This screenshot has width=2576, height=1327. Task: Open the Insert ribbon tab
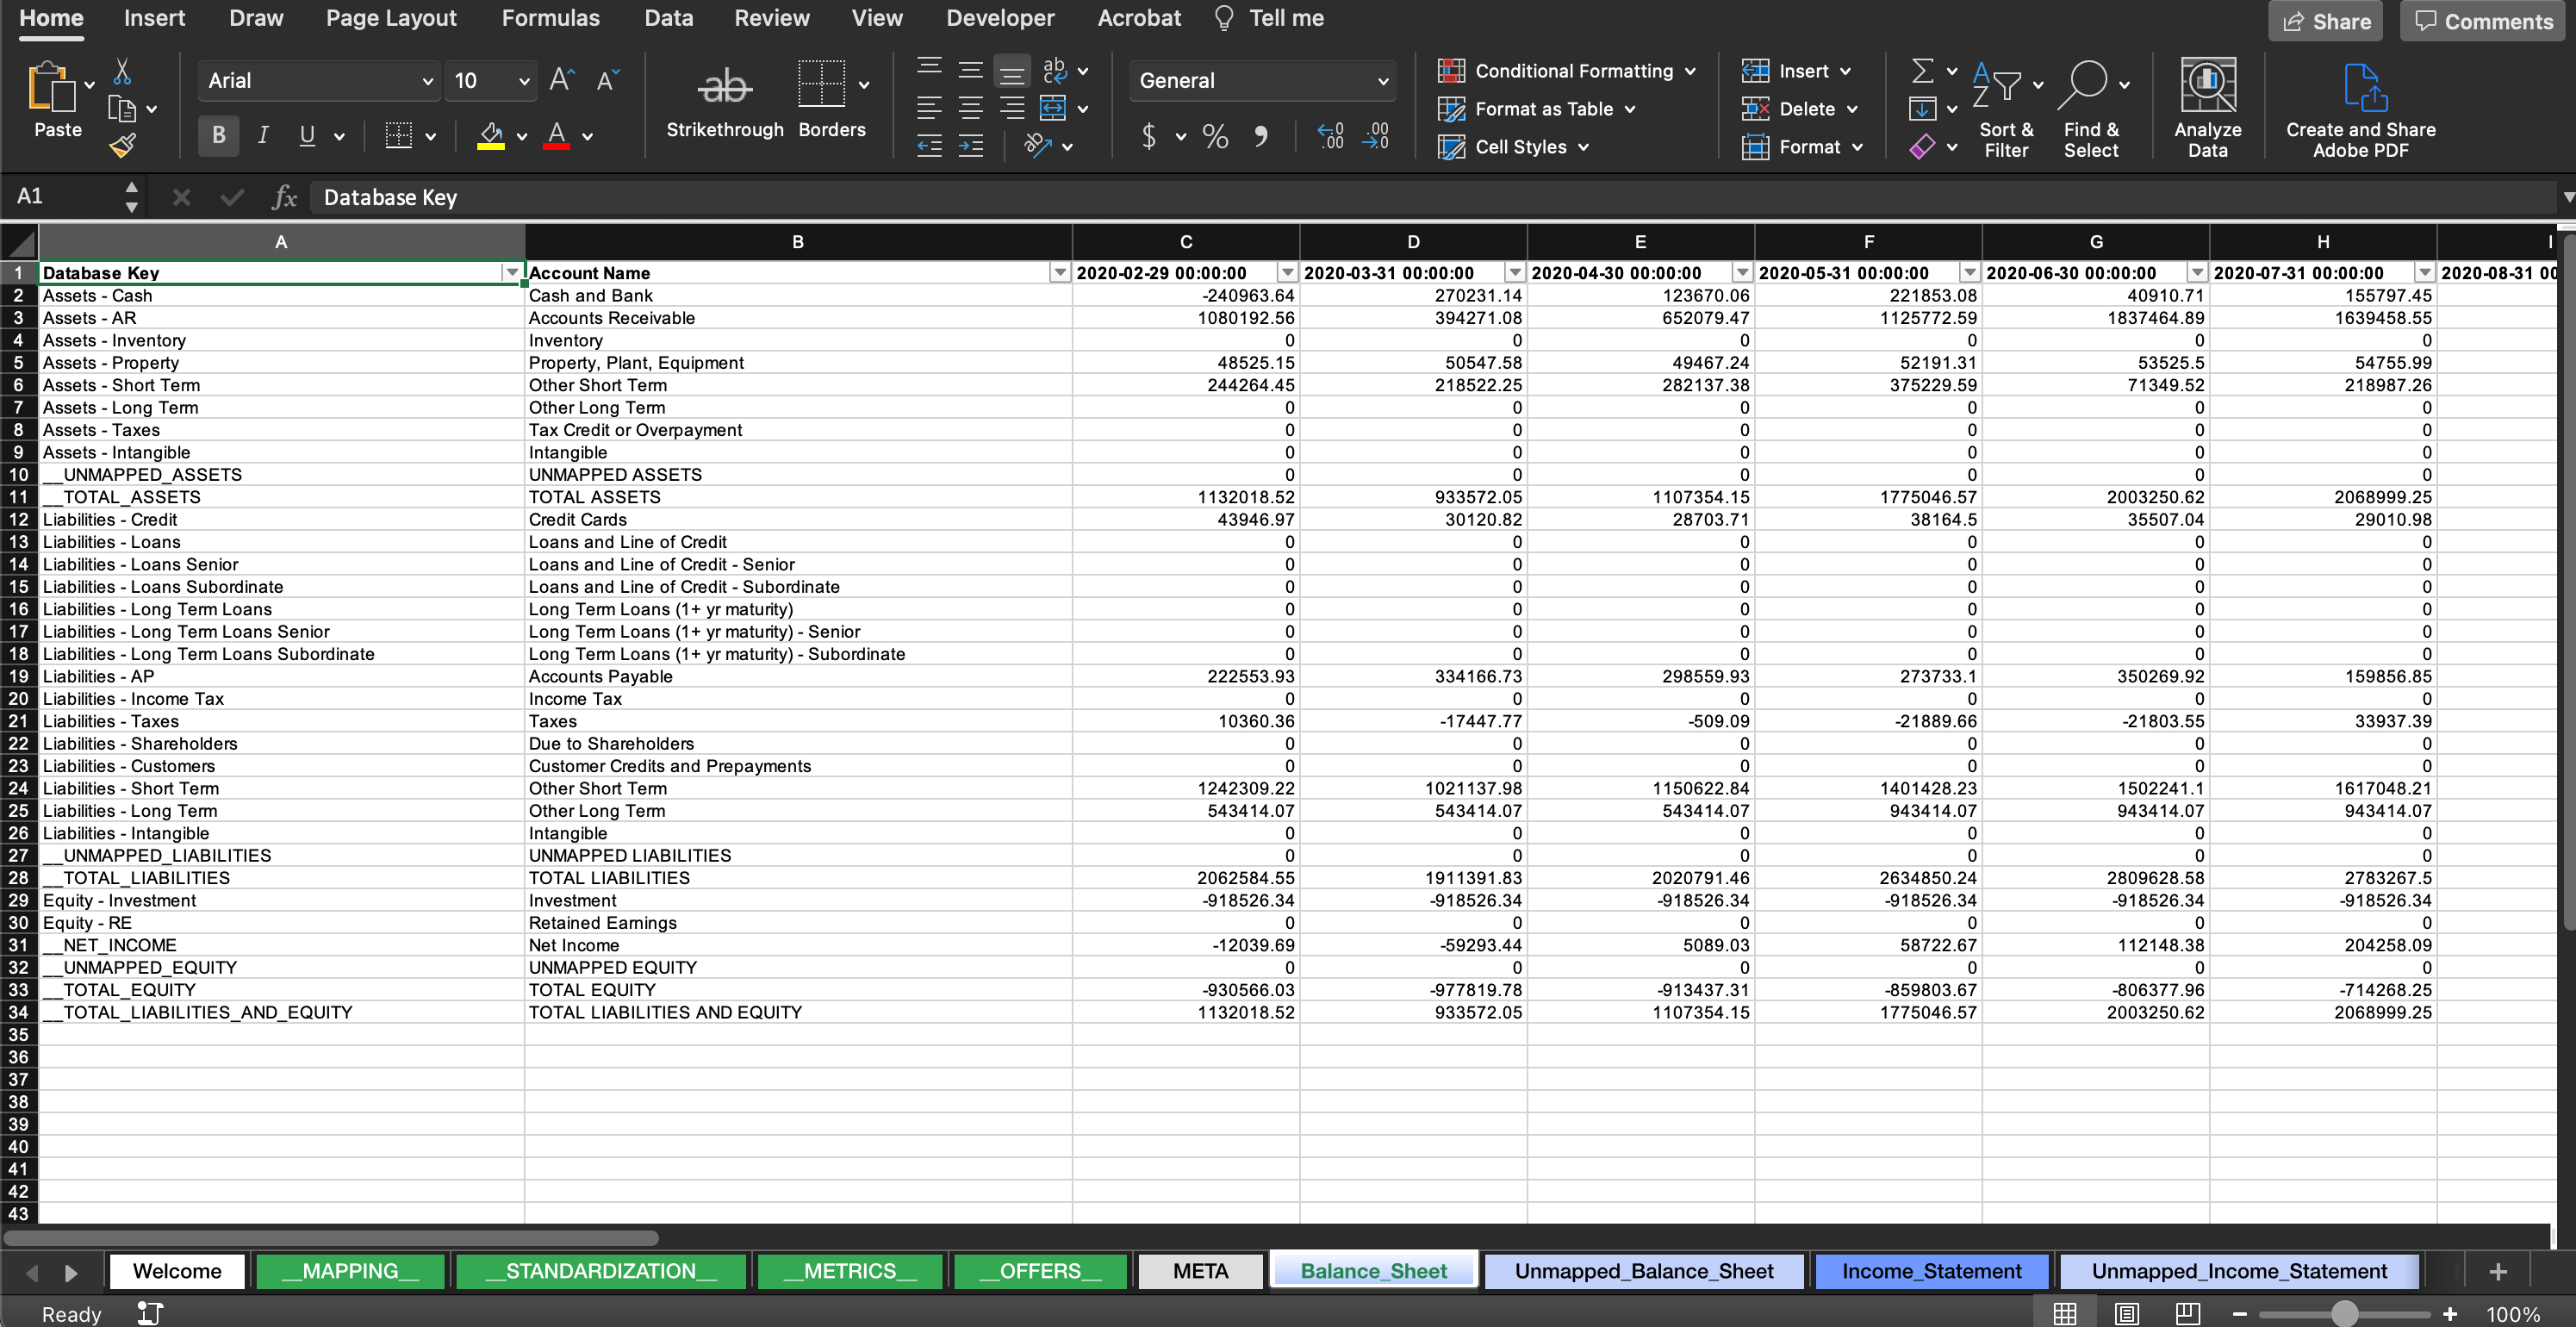[154, 18]
